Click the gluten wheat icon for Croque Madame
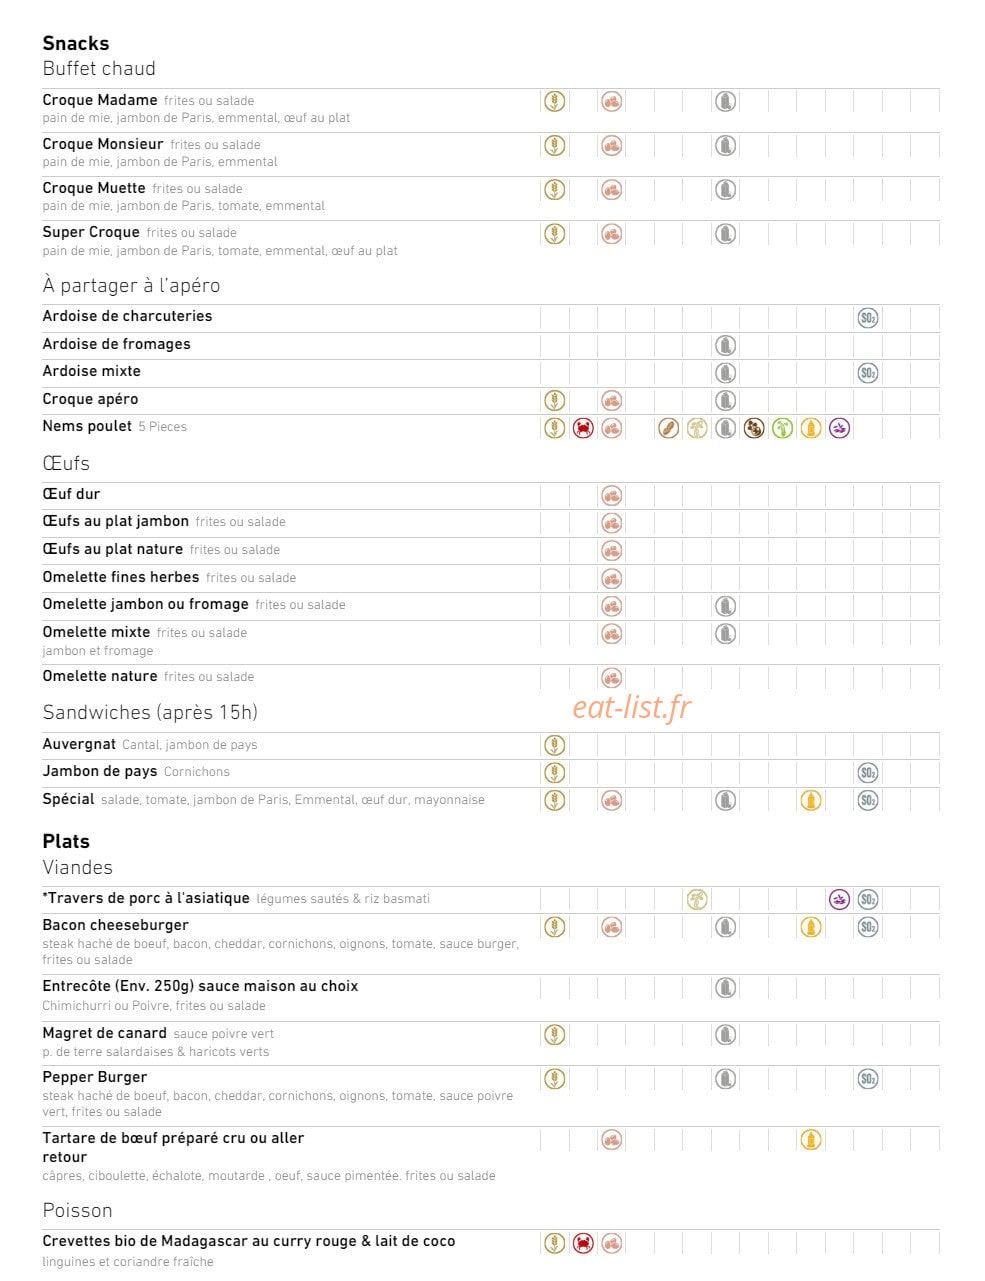Viewport: 985px width, 1281px height. [554, 101]
